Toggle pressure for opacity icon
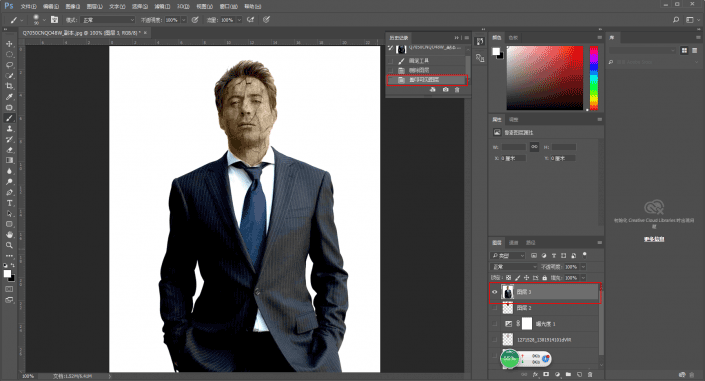This screenshot has width=705, height=381. (x=195, y=20)
